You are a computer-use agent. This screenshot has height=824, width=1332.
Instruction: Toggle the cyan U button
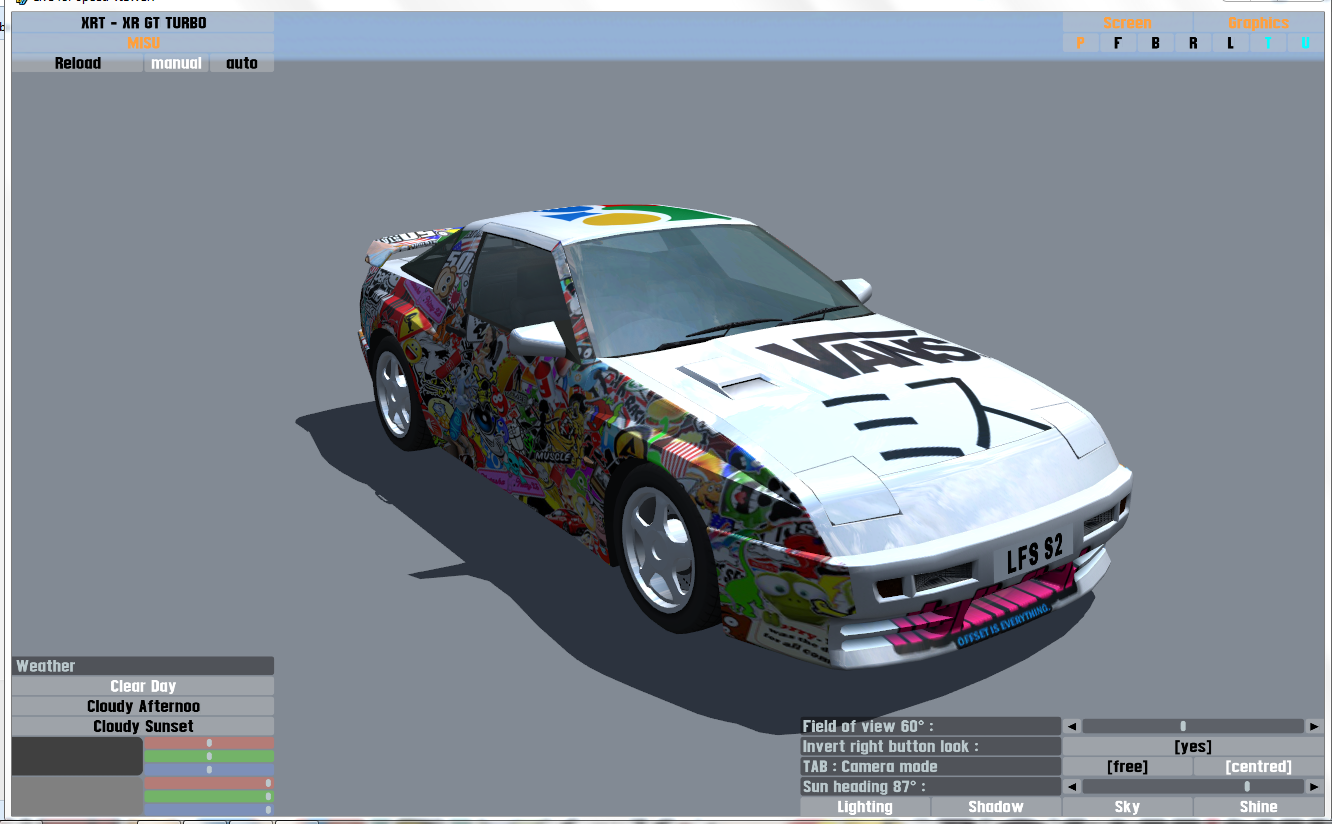pyautogui.click(x=1305, y=43)
